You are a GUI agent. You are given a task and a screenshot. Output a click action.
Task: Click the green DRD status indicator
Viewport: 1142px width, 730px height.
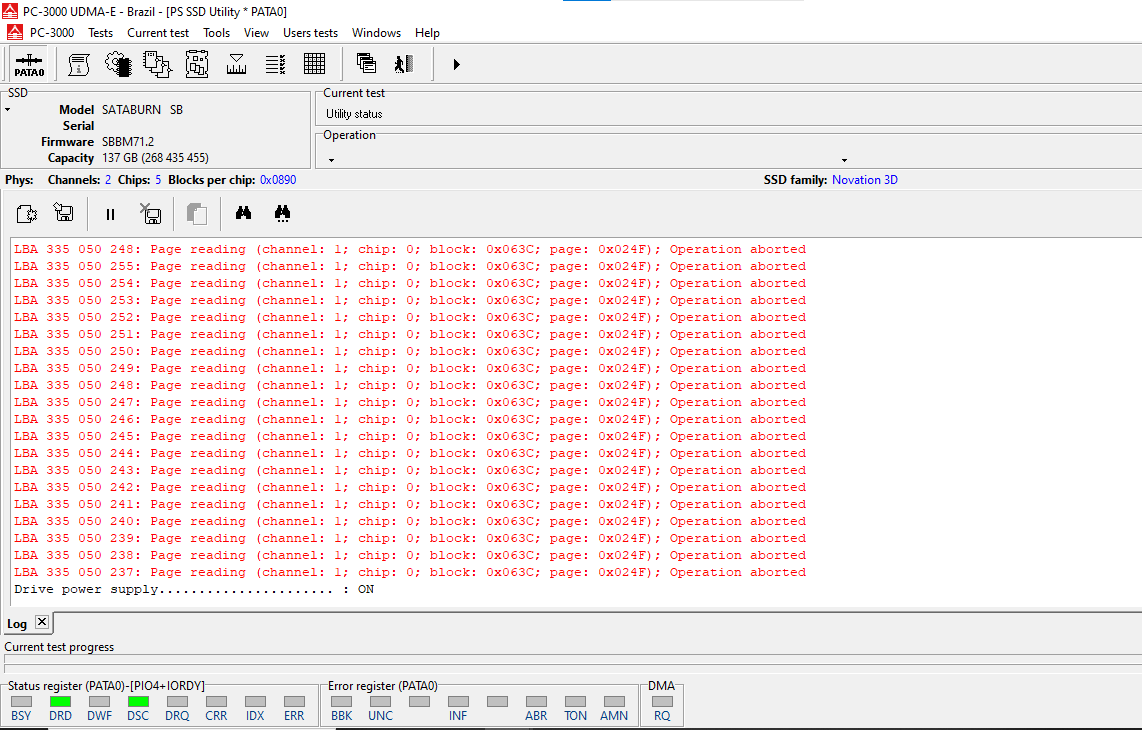click(60, 702)
